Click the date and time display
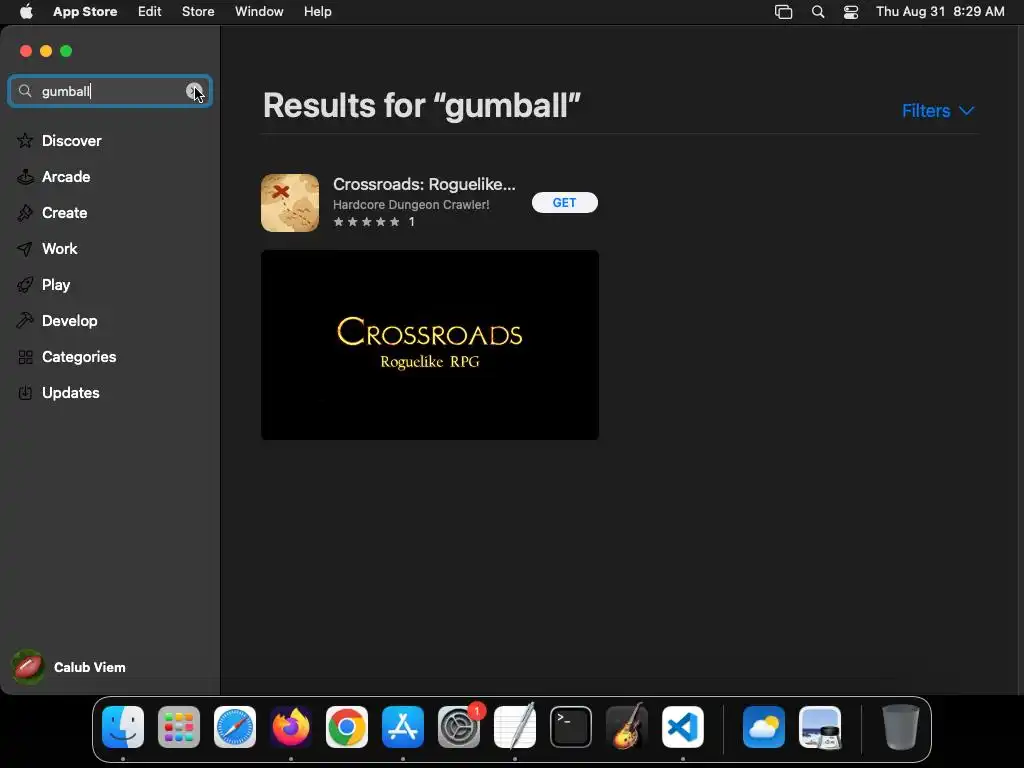The width and height of the screenshot is (1024, 768). (940, 12)
